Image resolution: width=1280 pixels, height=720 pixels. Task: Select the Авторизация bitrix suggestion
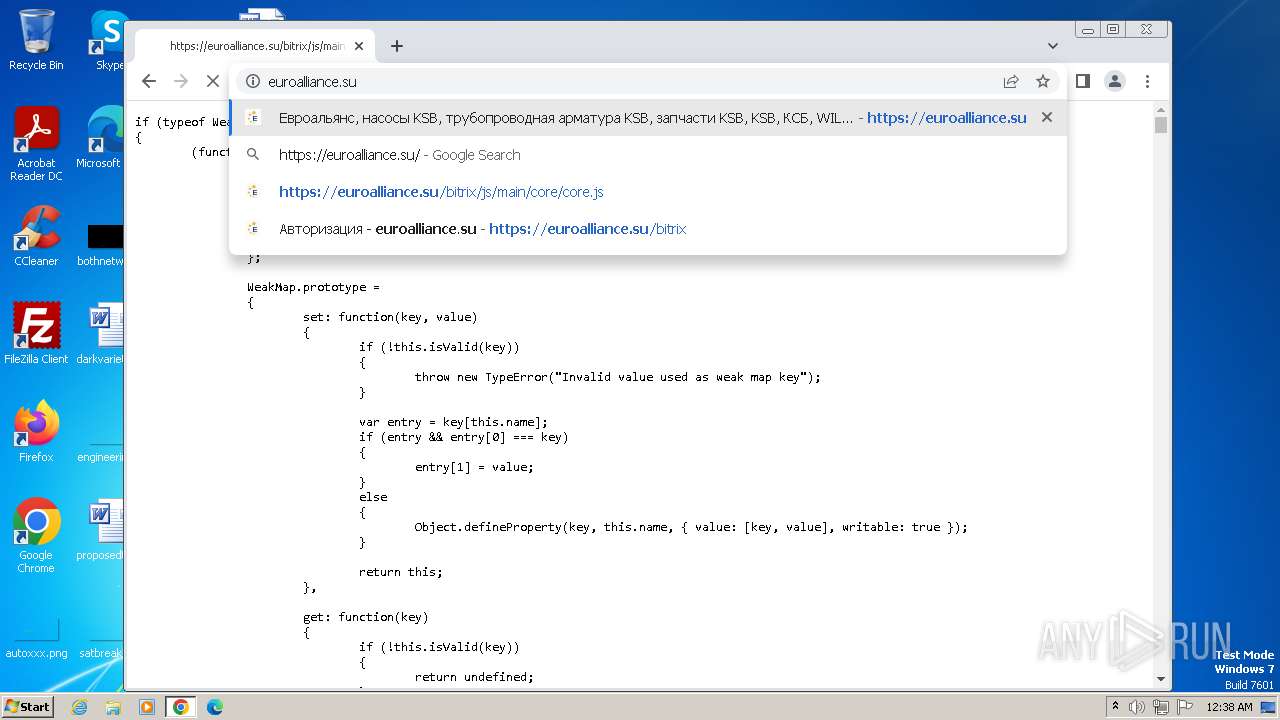[x=648, y=229]
